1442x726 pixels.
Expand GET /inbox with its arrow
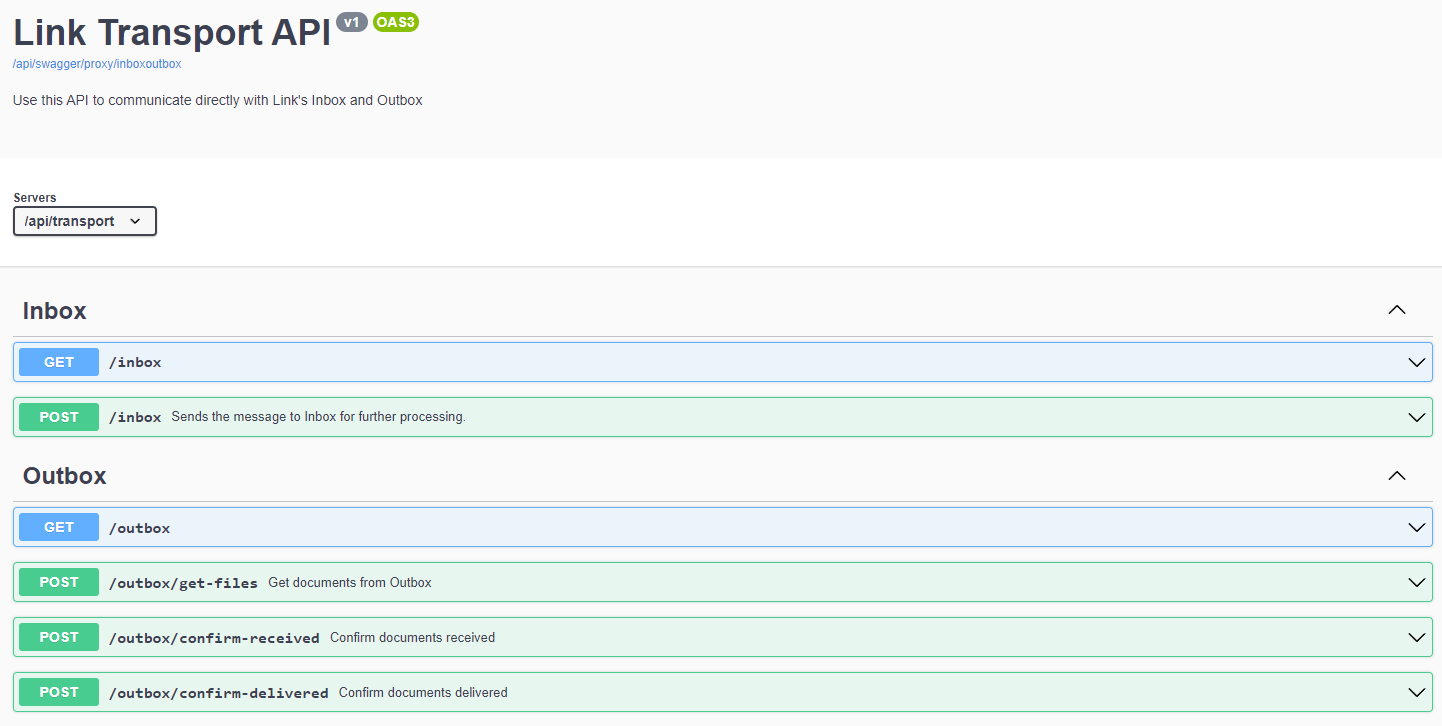coord(1416,362)
